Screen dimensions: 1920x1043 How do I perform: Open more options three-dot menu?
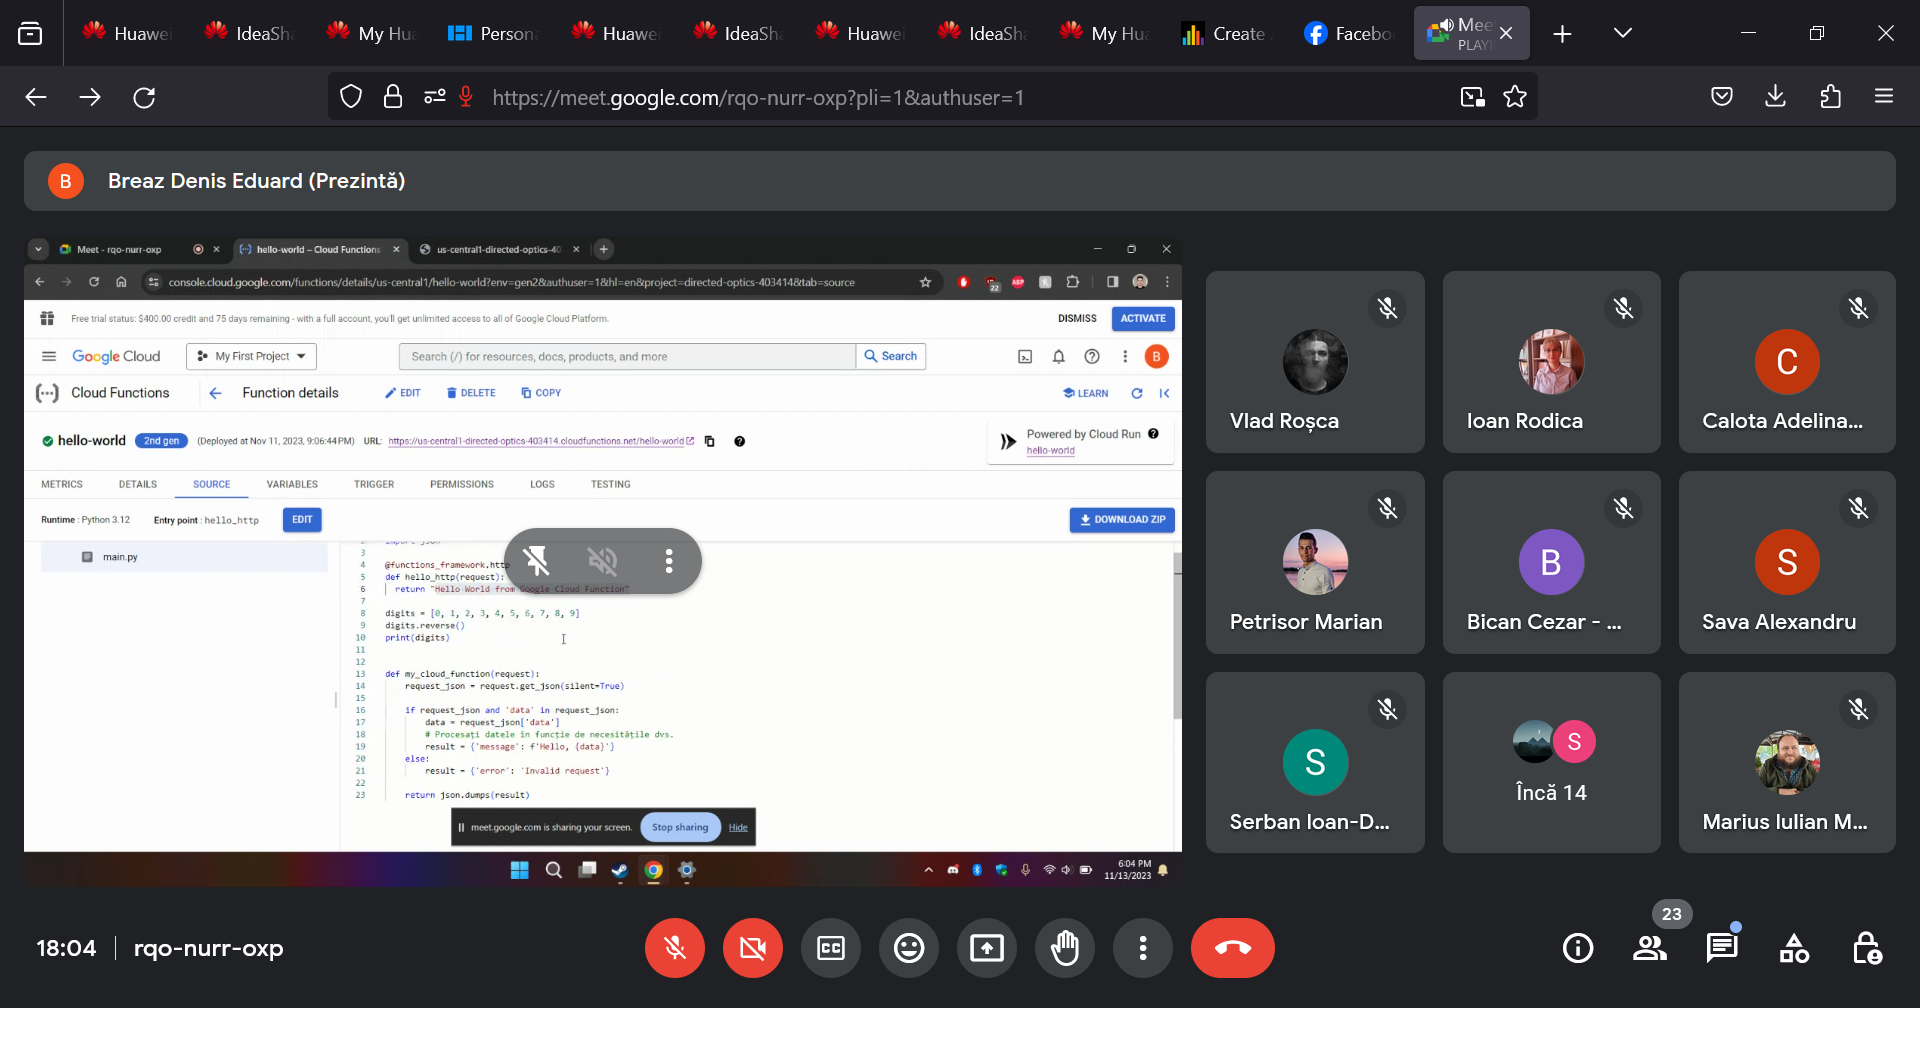coord(1142,948)
